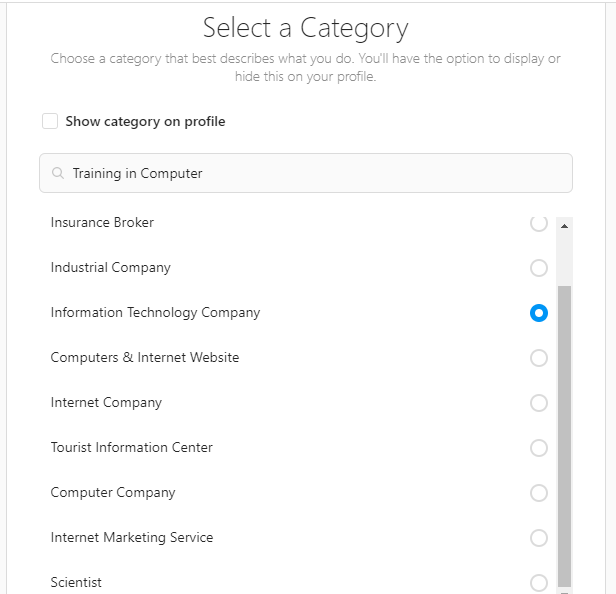The image size is (616, 594).
Task: Click the Insurance Broker list label
Action: pos(102,223)
